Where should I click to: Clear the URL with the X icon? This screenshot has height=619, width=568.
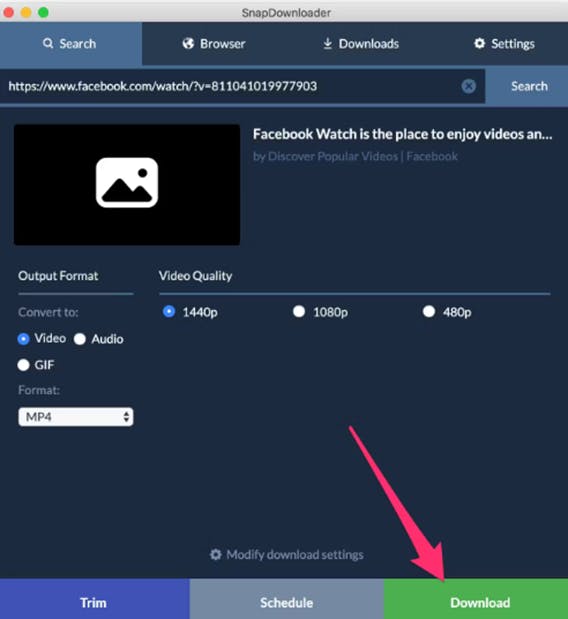pyautogui.click(x=469, y=86)
